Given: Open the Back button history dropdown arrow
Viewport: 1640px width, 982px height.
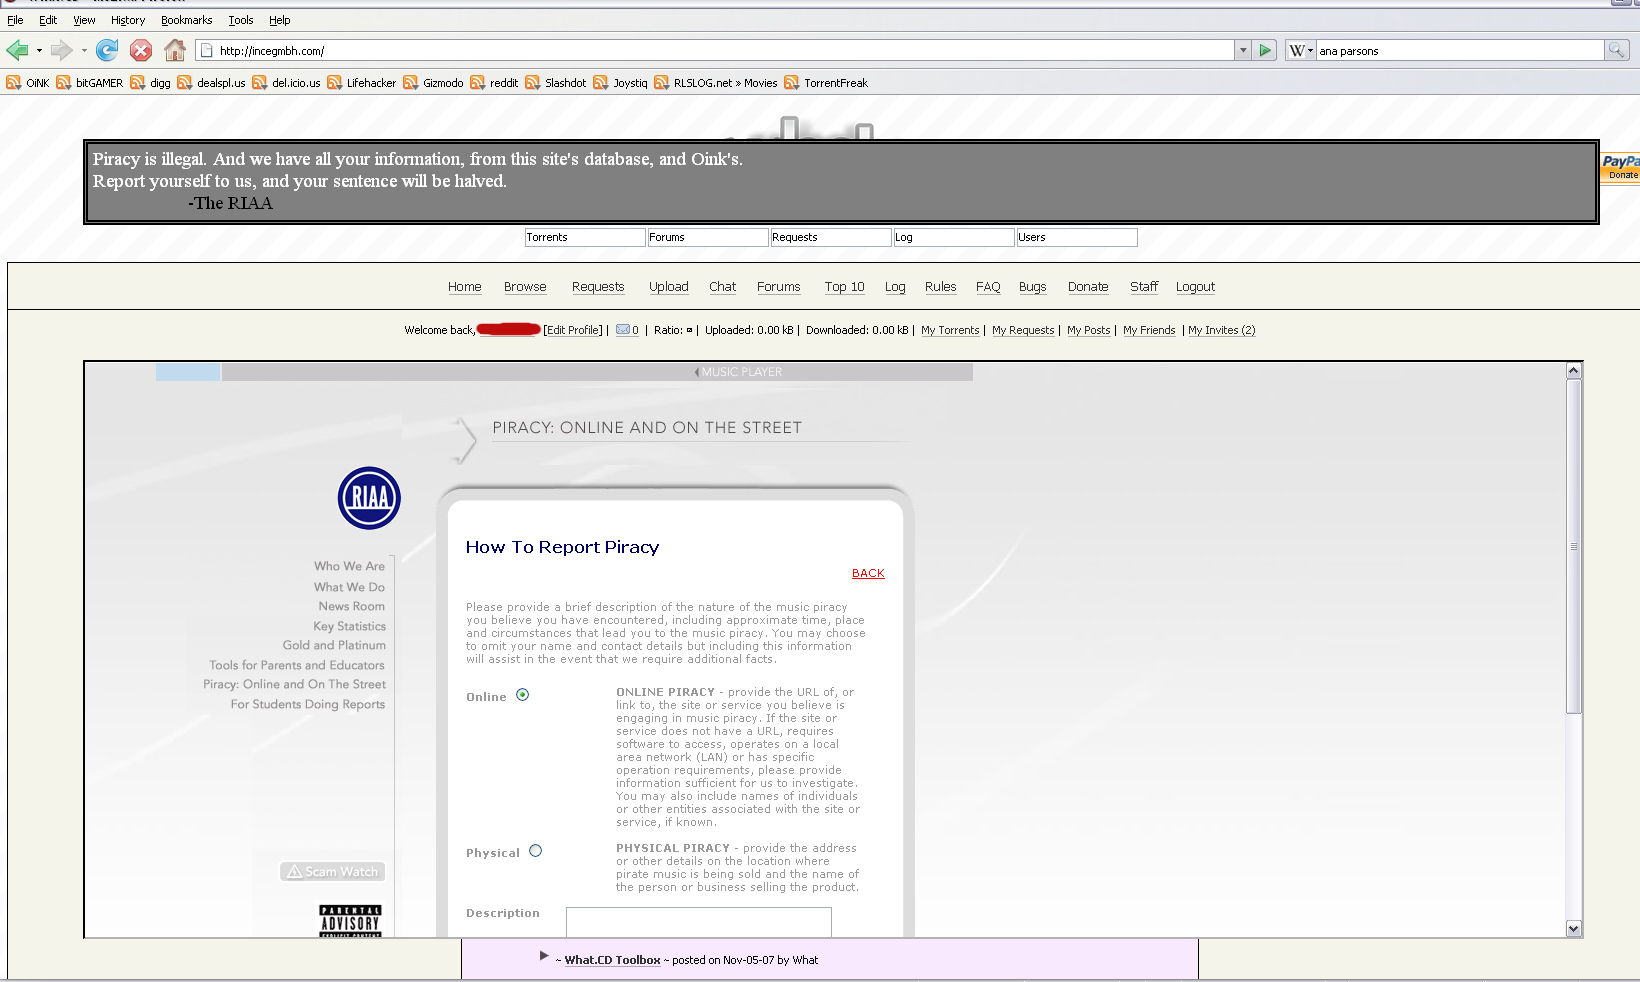Looking at the screenshot, I should pyautogui.click(x=39, y=50).
